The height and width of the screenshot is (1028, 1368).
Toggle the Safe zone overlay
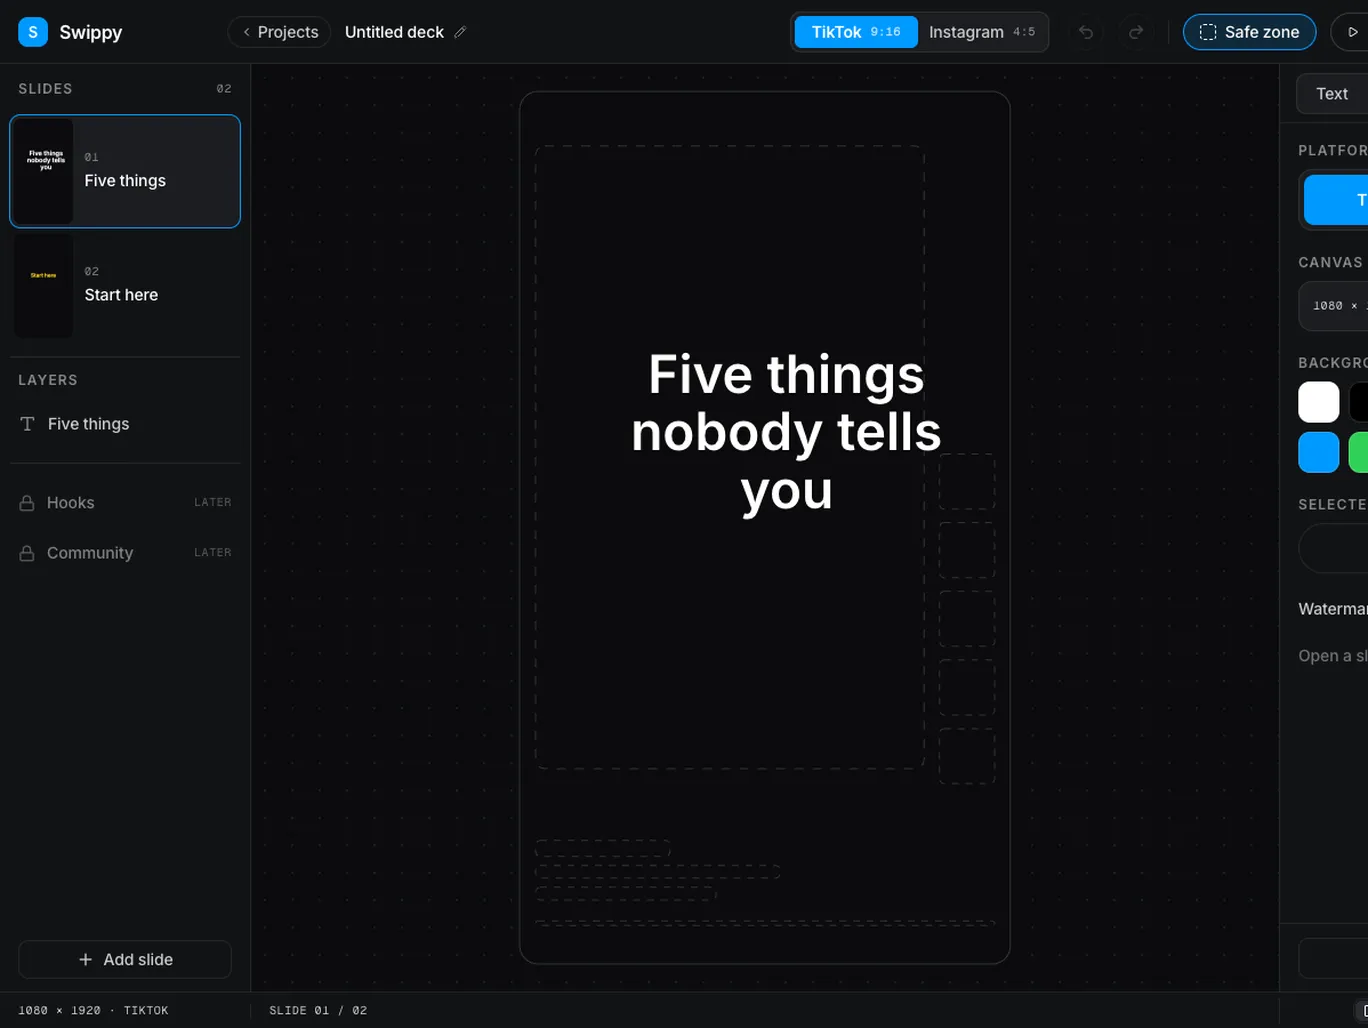[1249, 32]
